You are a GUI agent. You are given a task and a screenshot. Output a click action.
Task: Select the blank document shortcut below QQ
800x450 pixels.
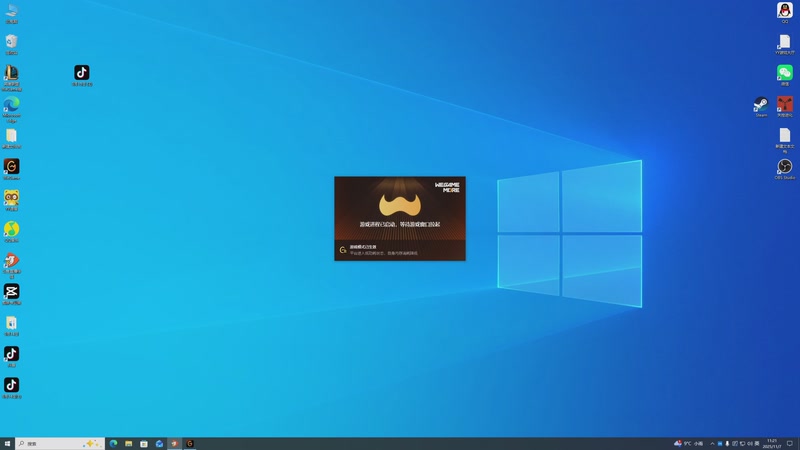785,43
